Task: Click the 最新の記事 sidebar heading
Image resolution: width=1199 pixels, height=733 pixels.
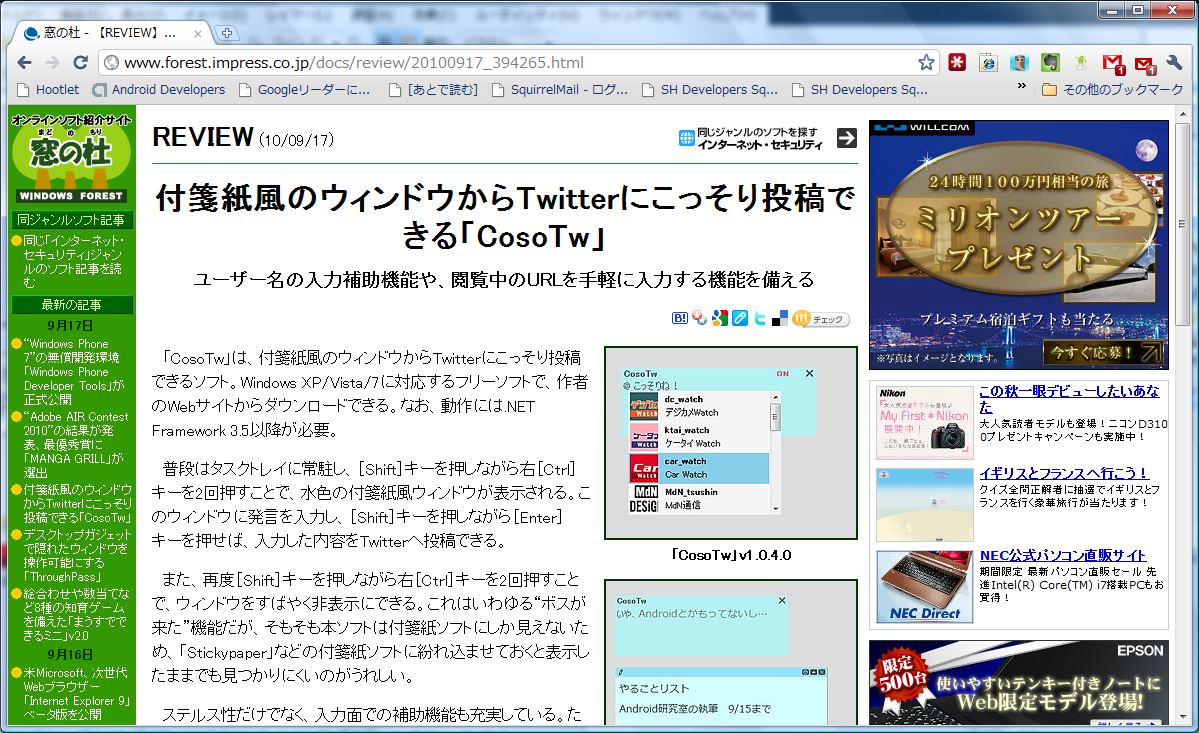Action: point(72,305)
